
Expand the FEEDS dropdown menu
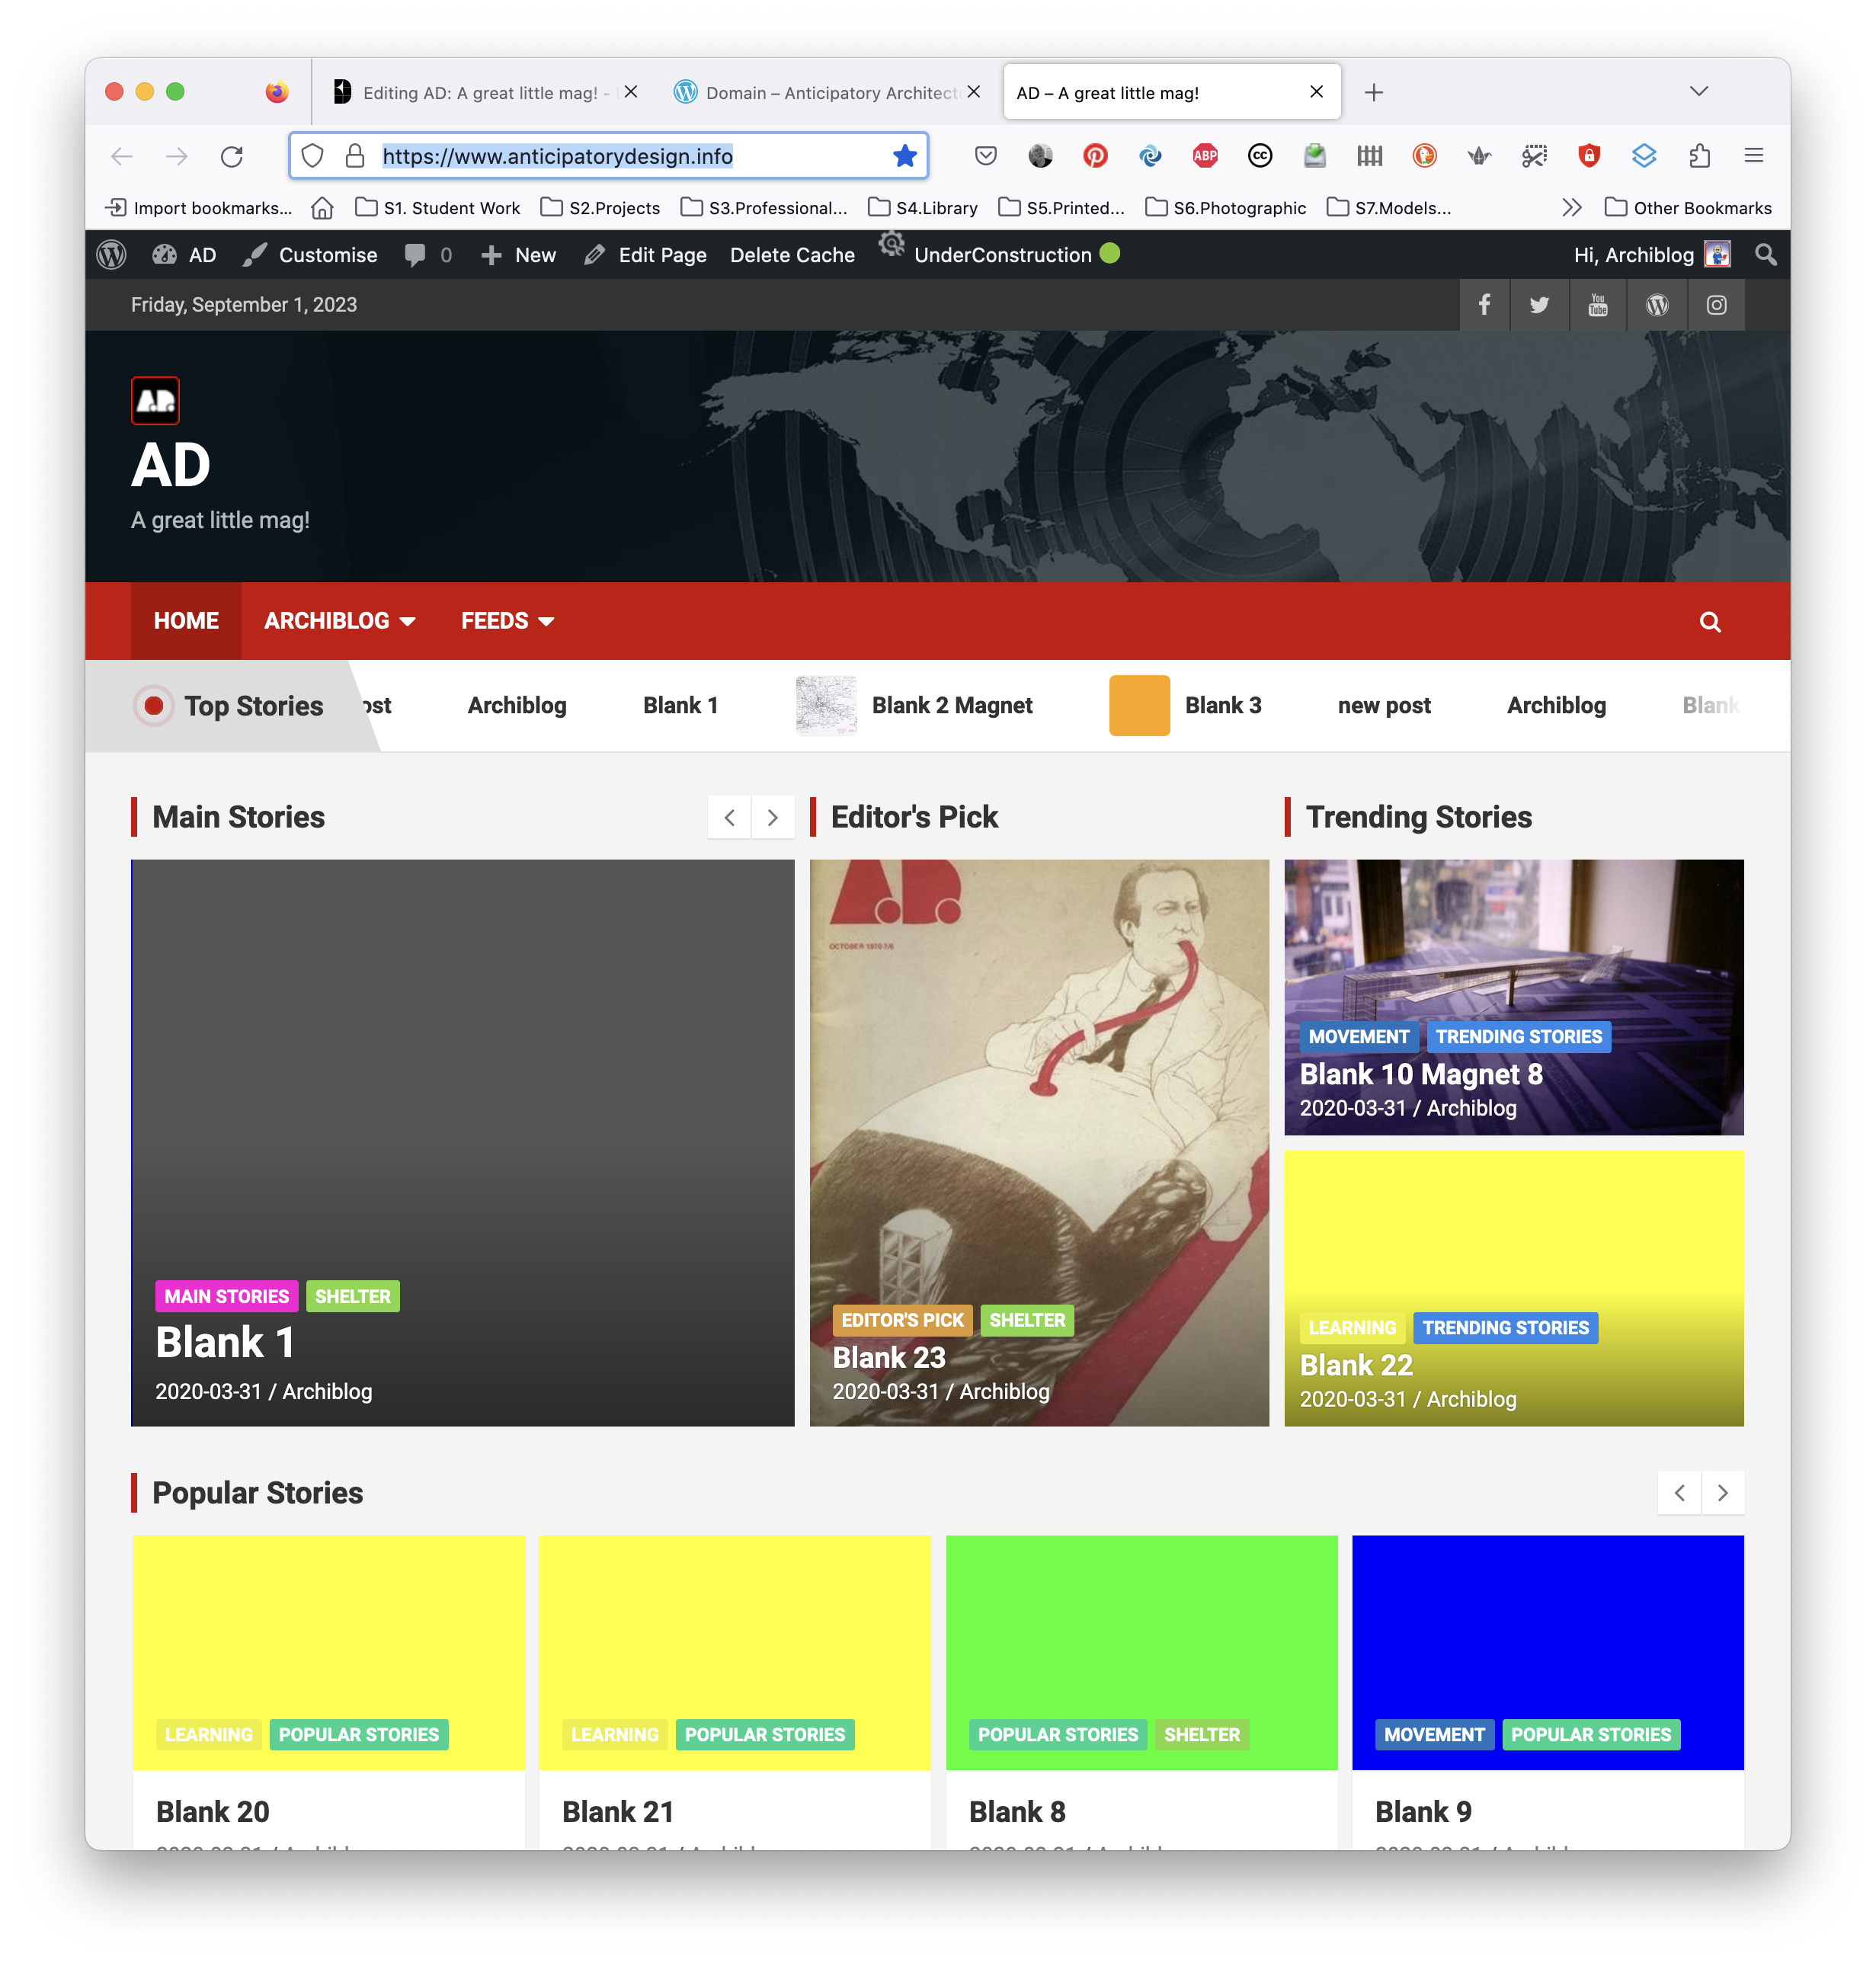(x=507, y=621)
